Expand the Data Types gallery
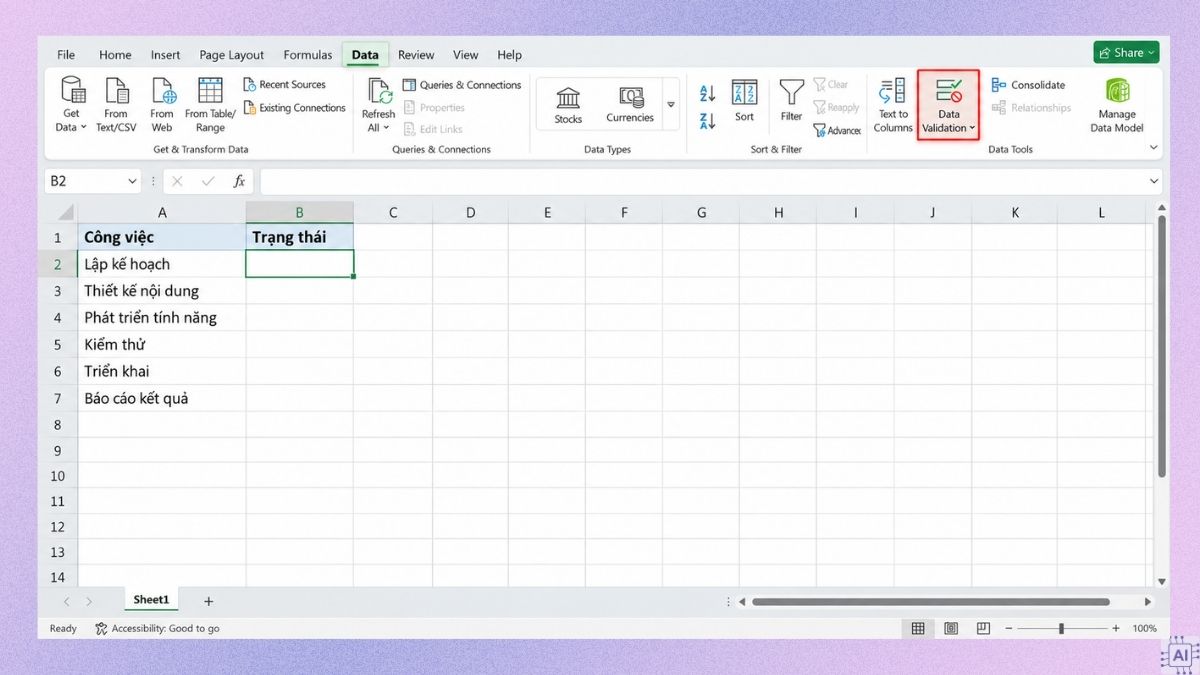Screen dimensions: 1200x675 (671, 104)
